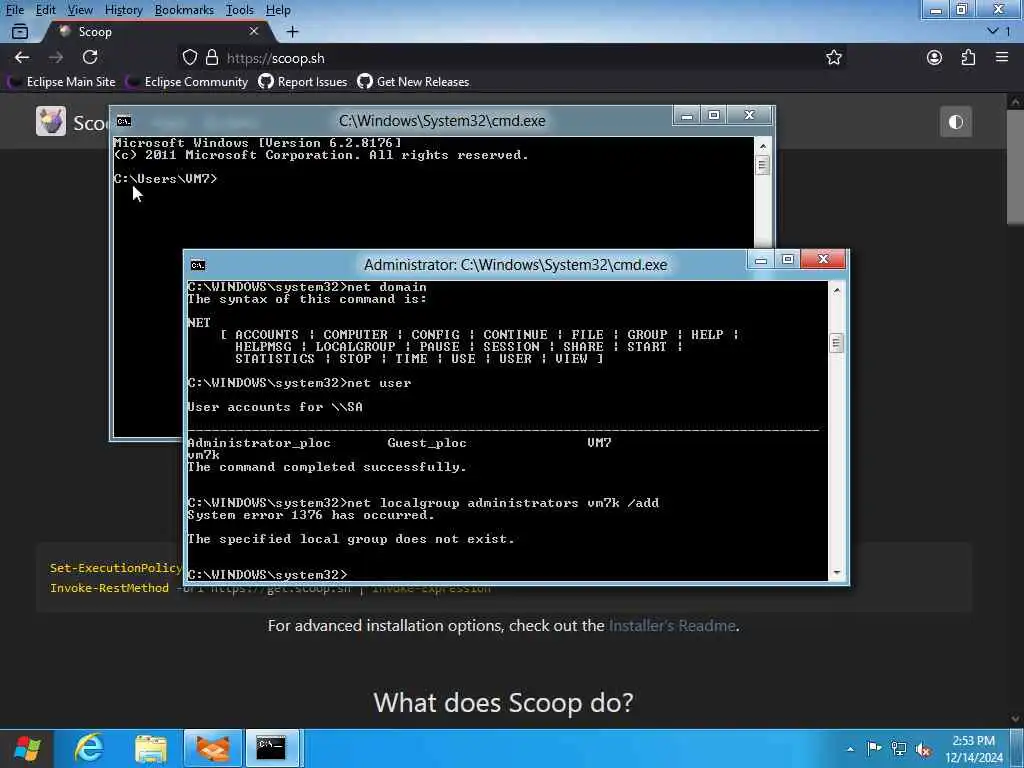Image resolution: width=1024 pixels, height=768 pixels.
Task: Open the Installer's Readme link
Action: tap(672, 626)
